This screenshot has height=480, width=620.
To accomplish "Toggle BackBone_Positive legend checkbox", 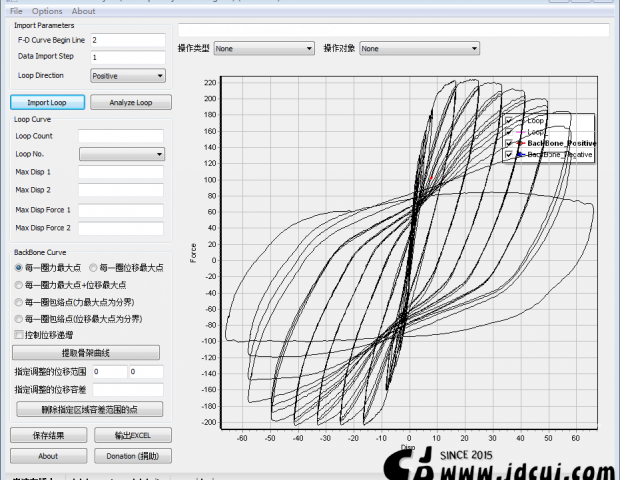I will pyautogui.click(x=510, y=143).
